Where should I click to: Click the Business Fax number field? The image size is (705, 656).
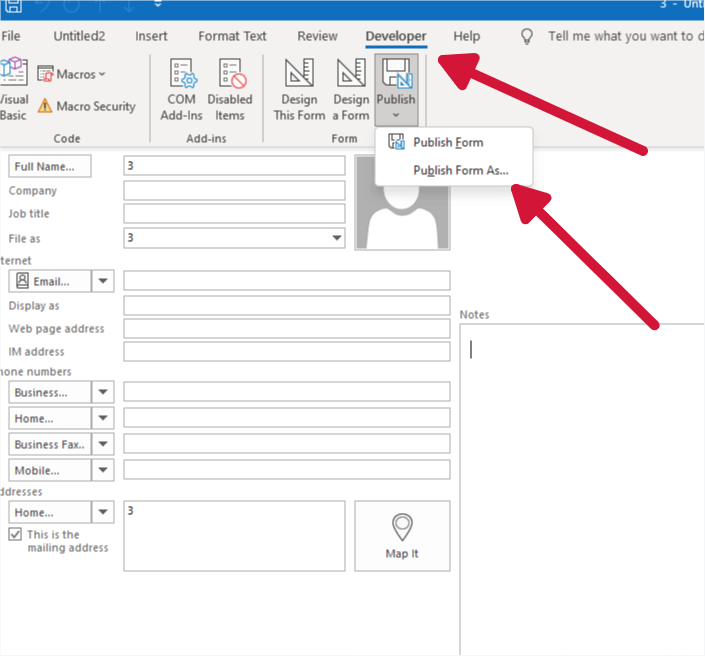(x=287, y=444)
